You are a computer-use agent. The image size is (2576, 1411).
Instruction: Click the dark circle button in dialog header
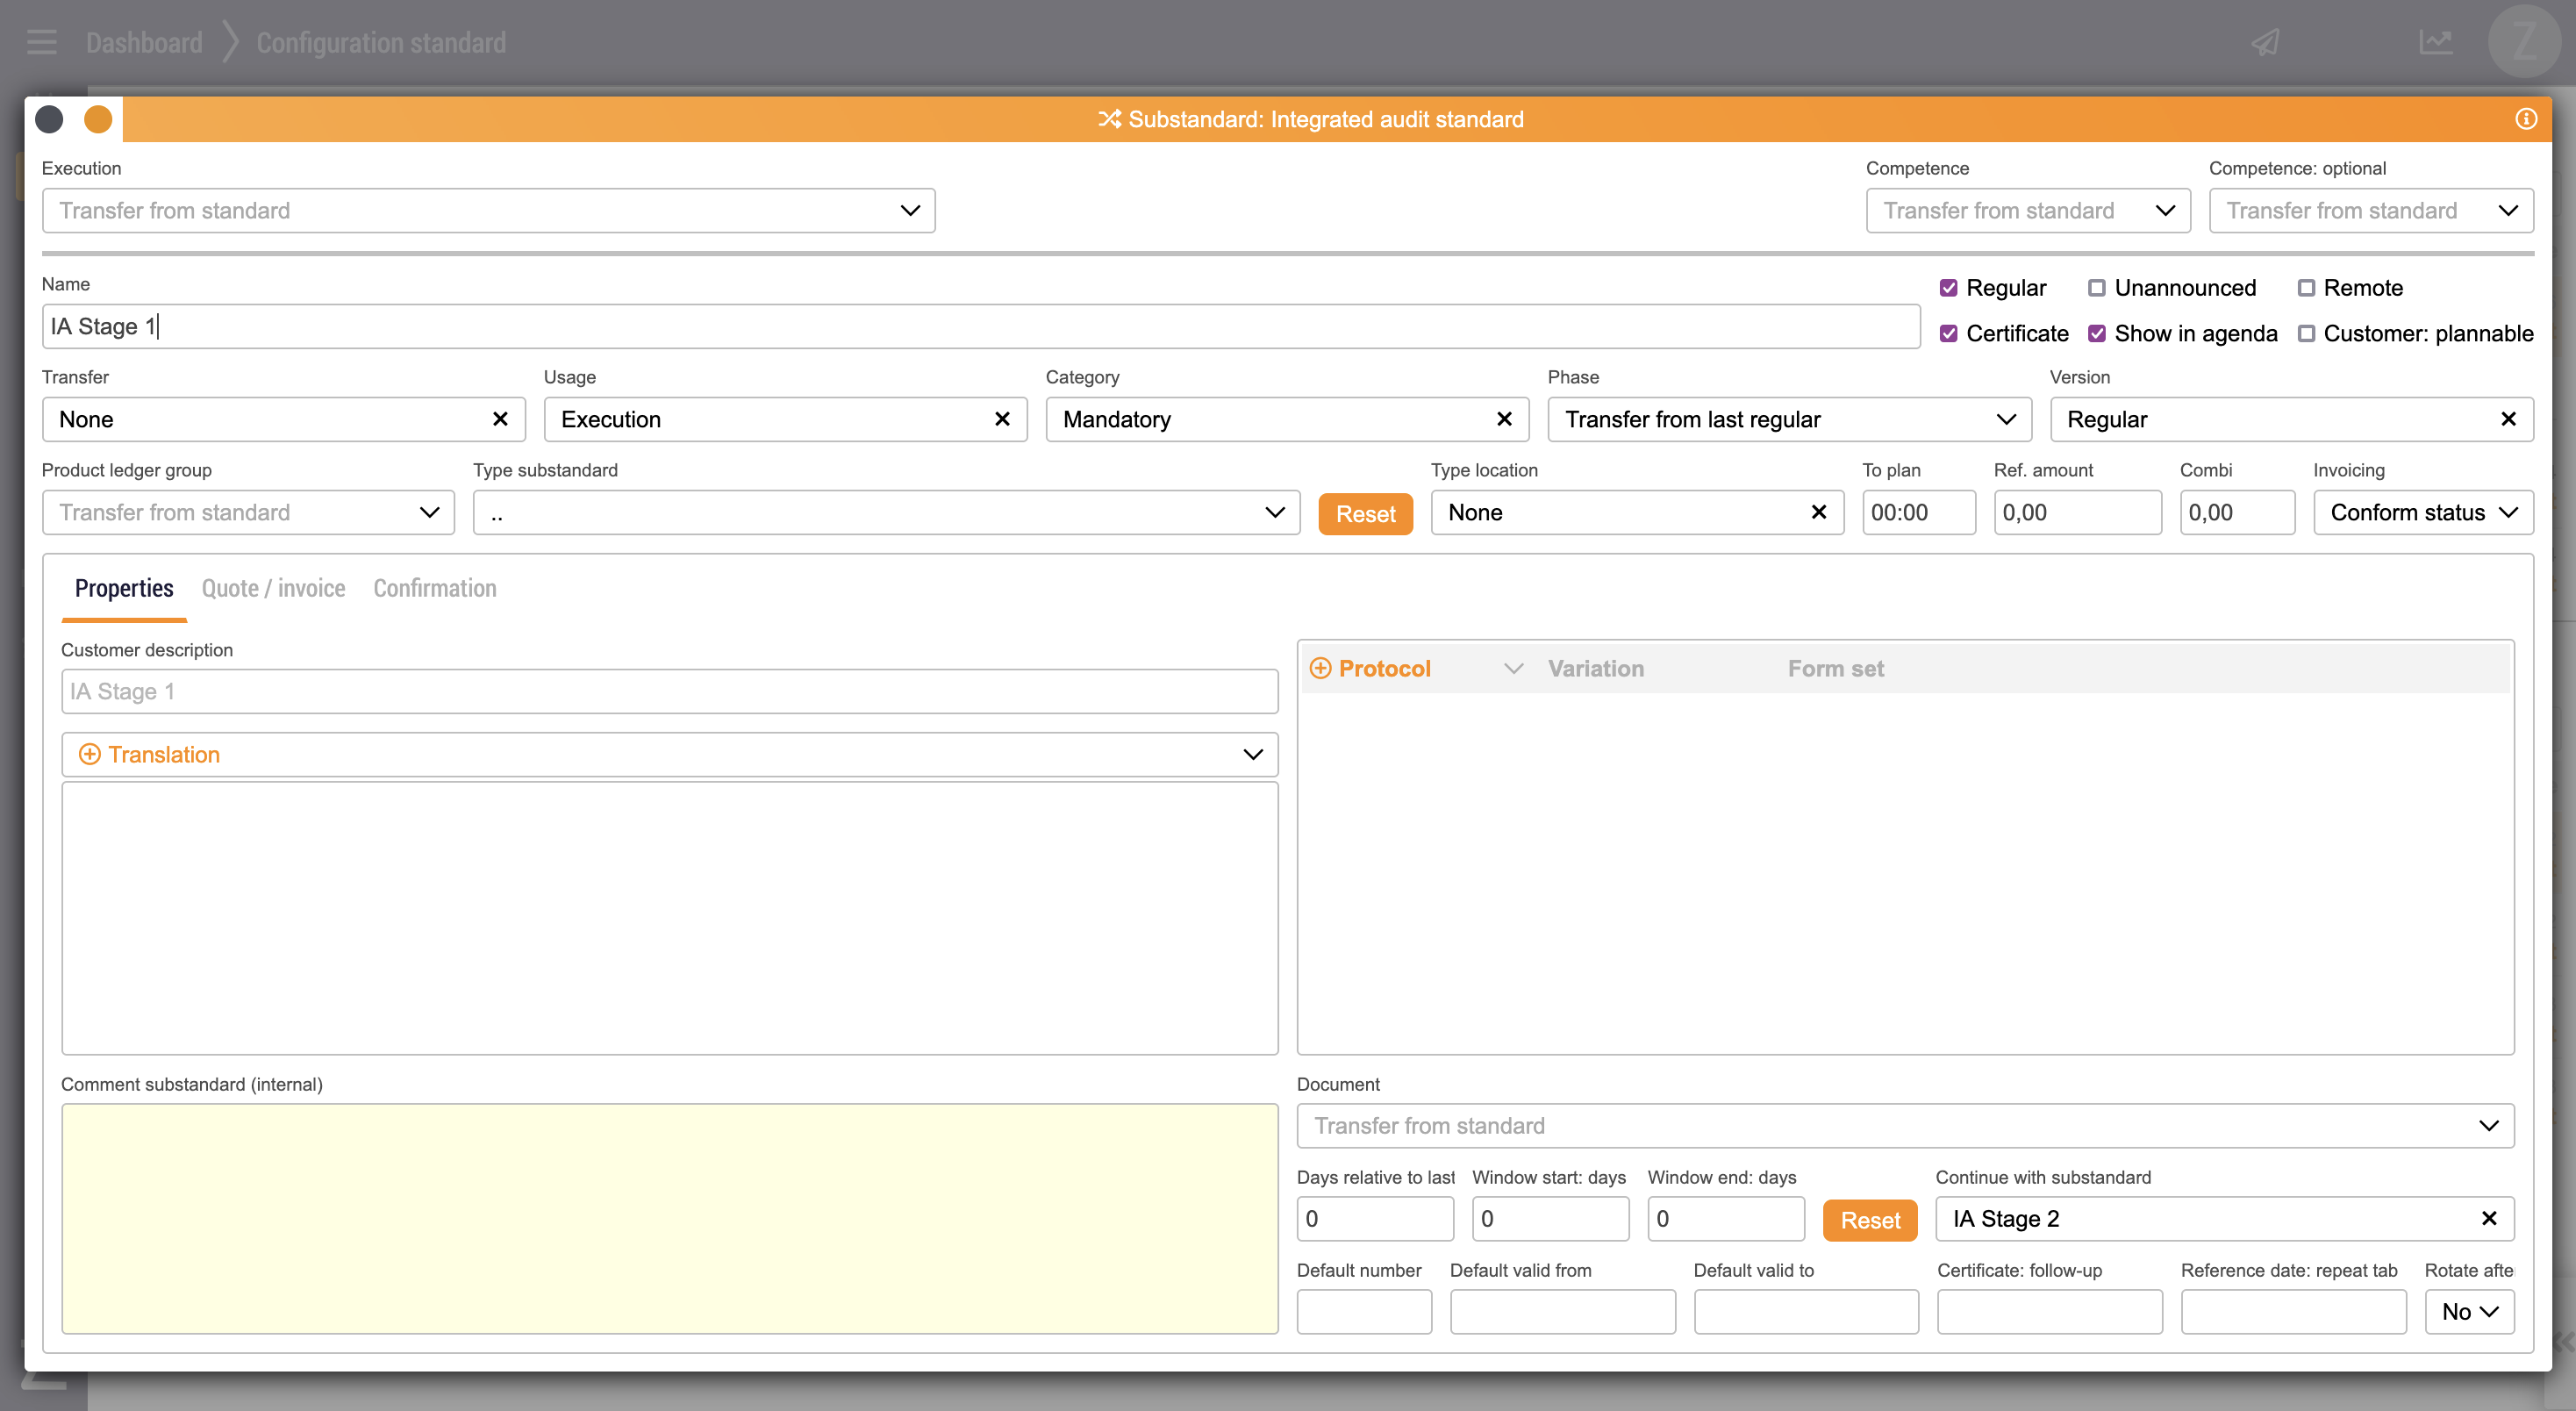[49, 119]
